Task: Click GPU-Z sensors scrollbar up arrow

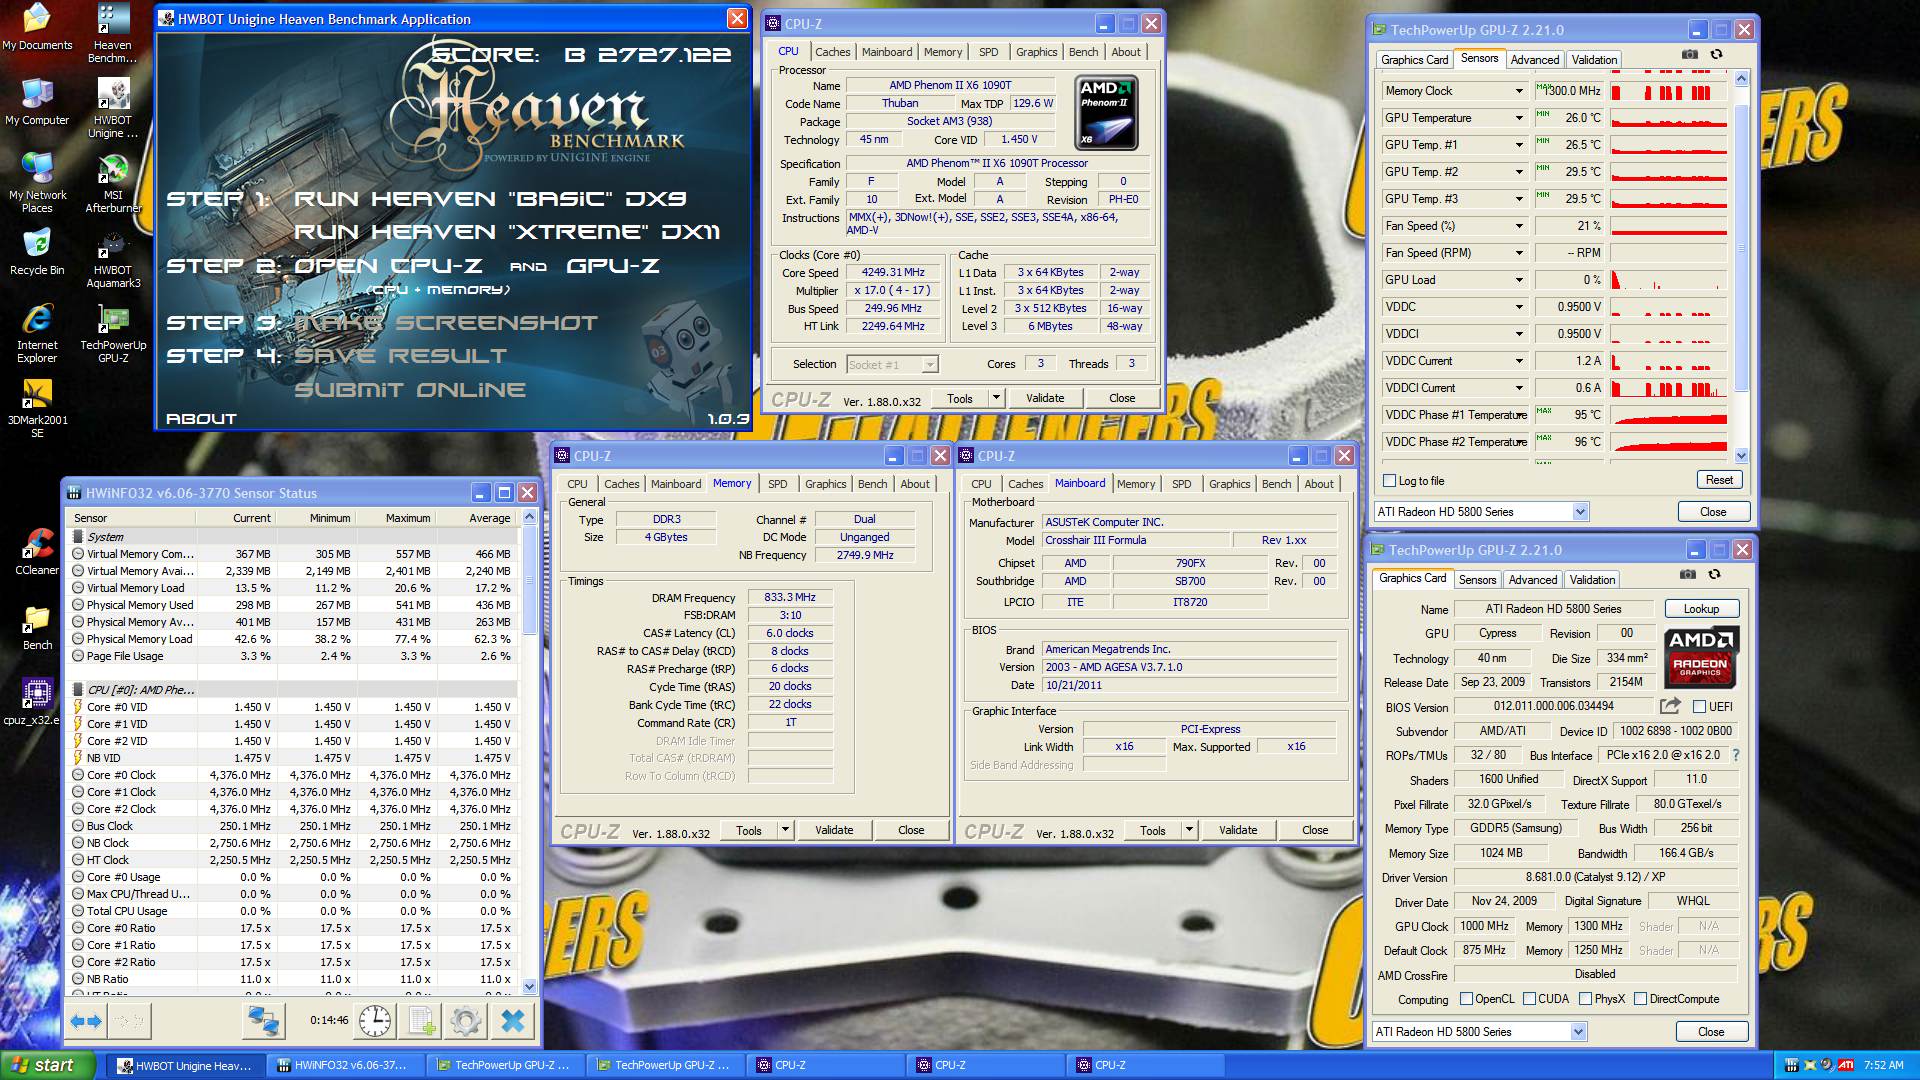Action: click(x=1741, y=78)
